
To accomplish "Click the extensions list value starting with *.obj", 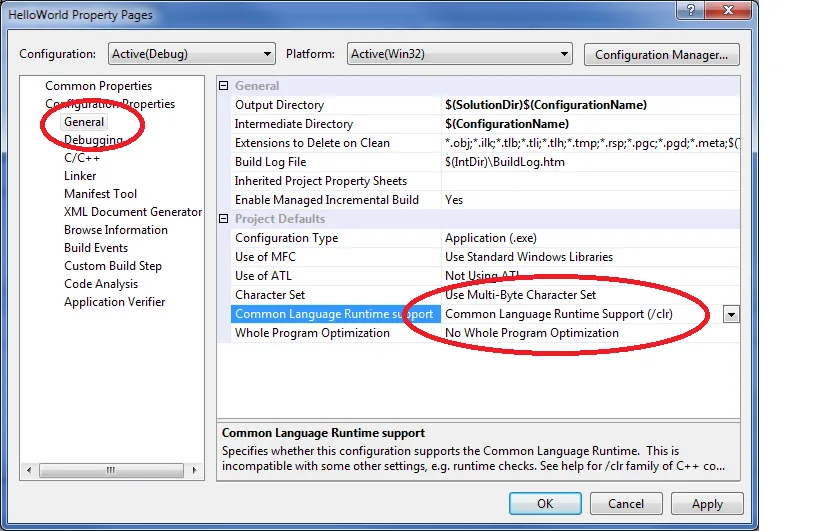I will [x=592, y=143].
